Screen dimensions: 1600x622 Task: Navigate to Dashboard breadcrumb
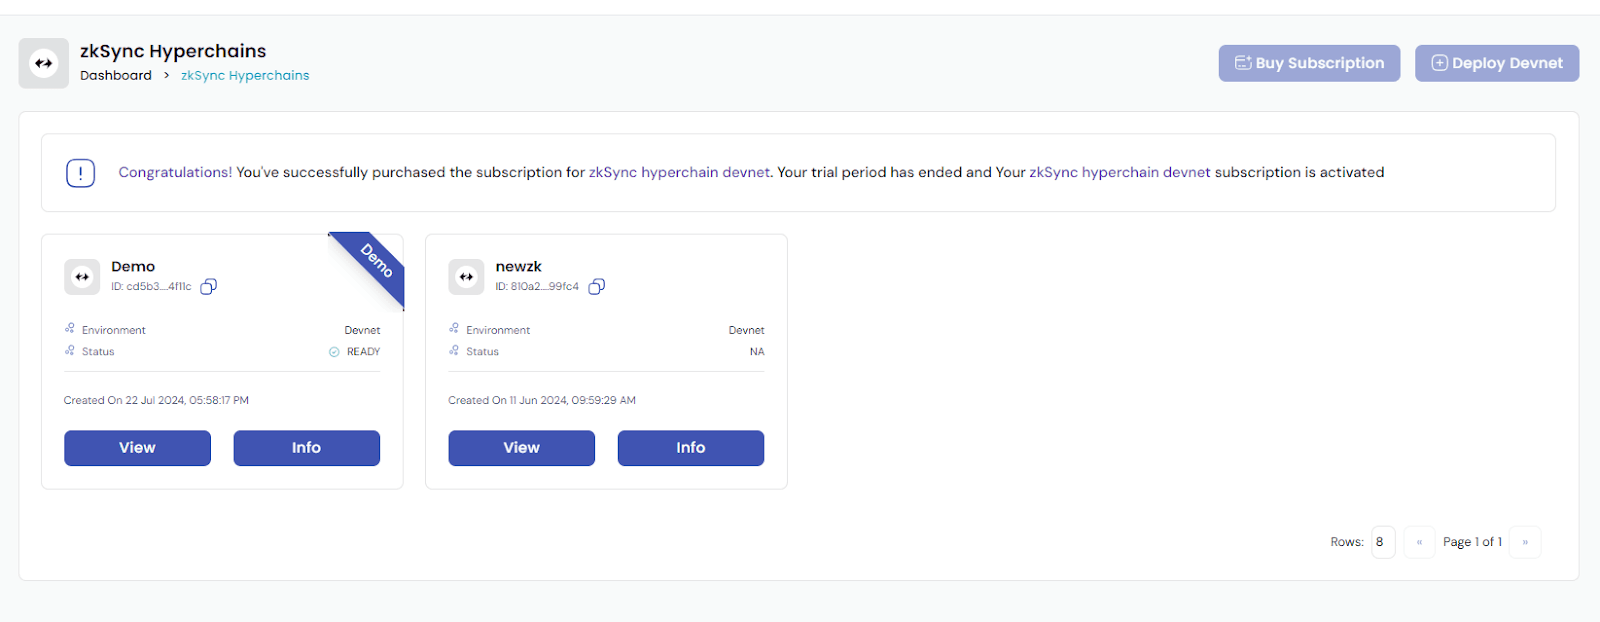pos(116,76)
